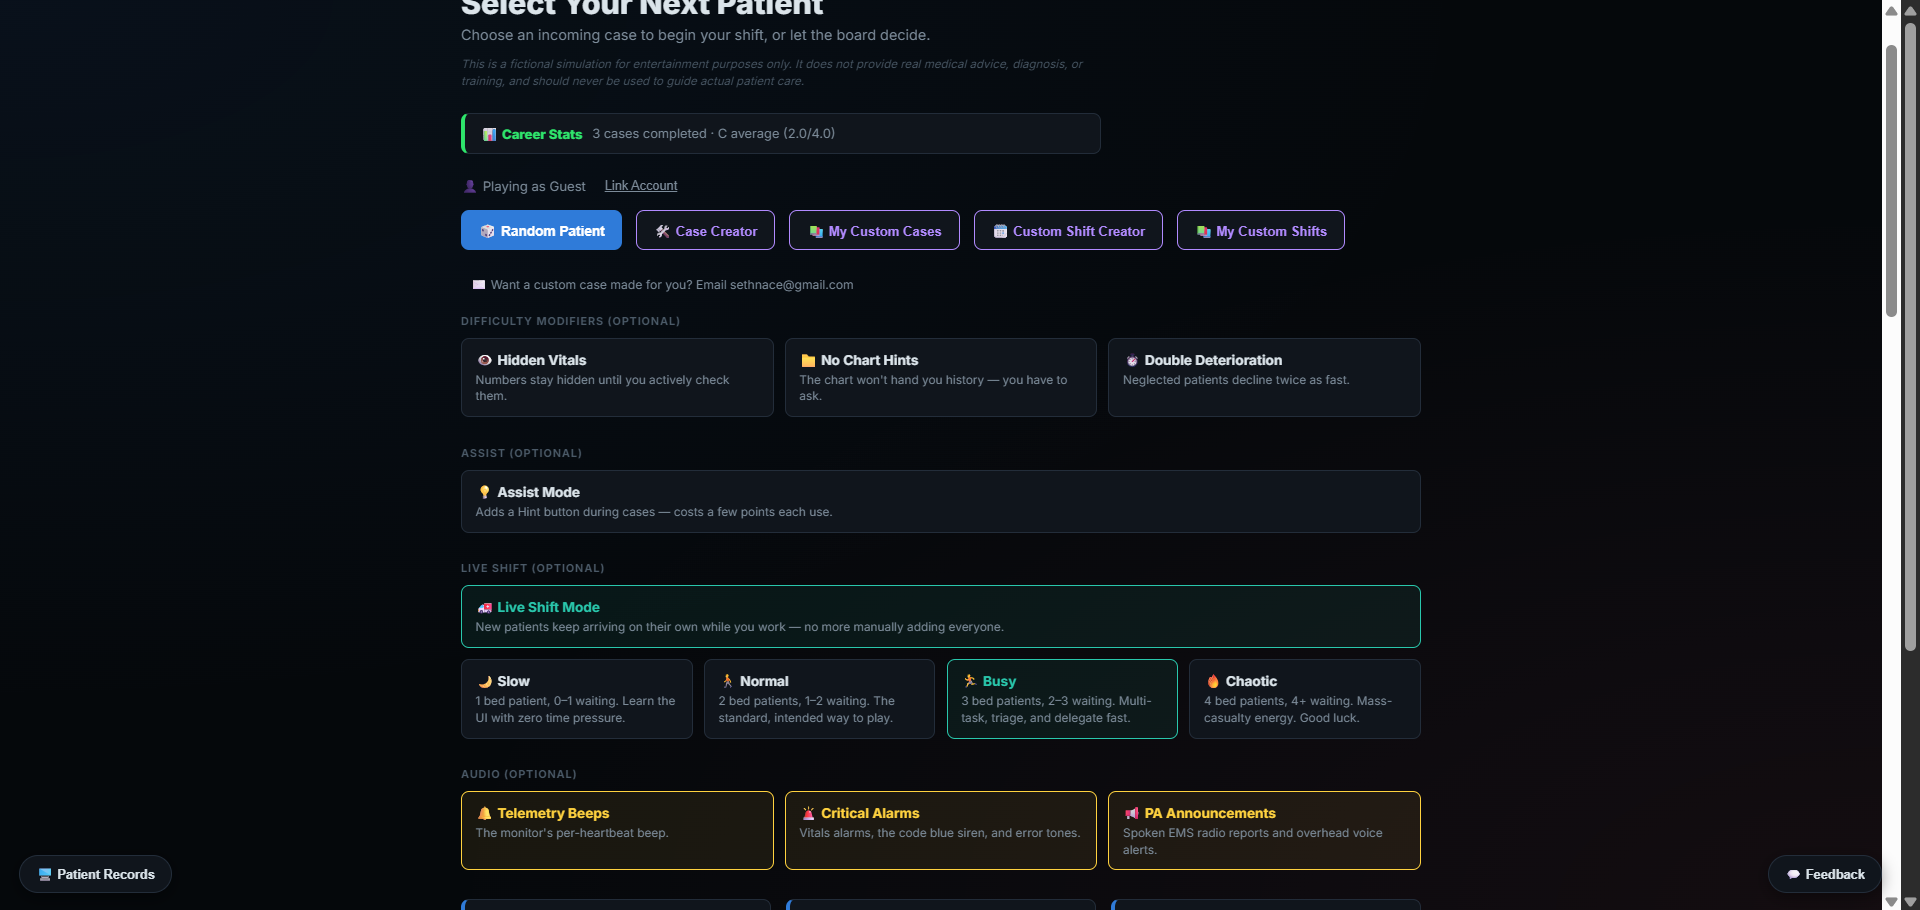Viewport: 1920px width, 910px height.
Task: Click the bell icon on Telemetry Beeps
Action: (484, 813)
